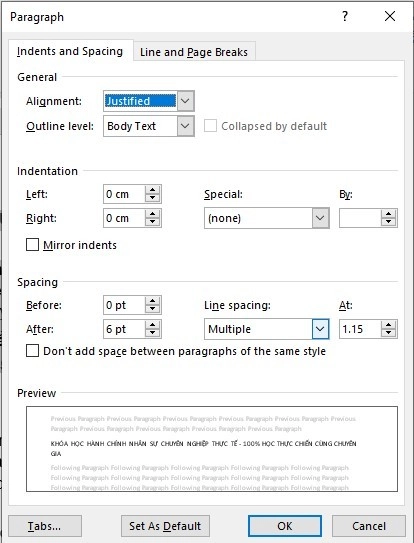Confirm settings with OK button
414x543 pixels.
click(285, 526)
